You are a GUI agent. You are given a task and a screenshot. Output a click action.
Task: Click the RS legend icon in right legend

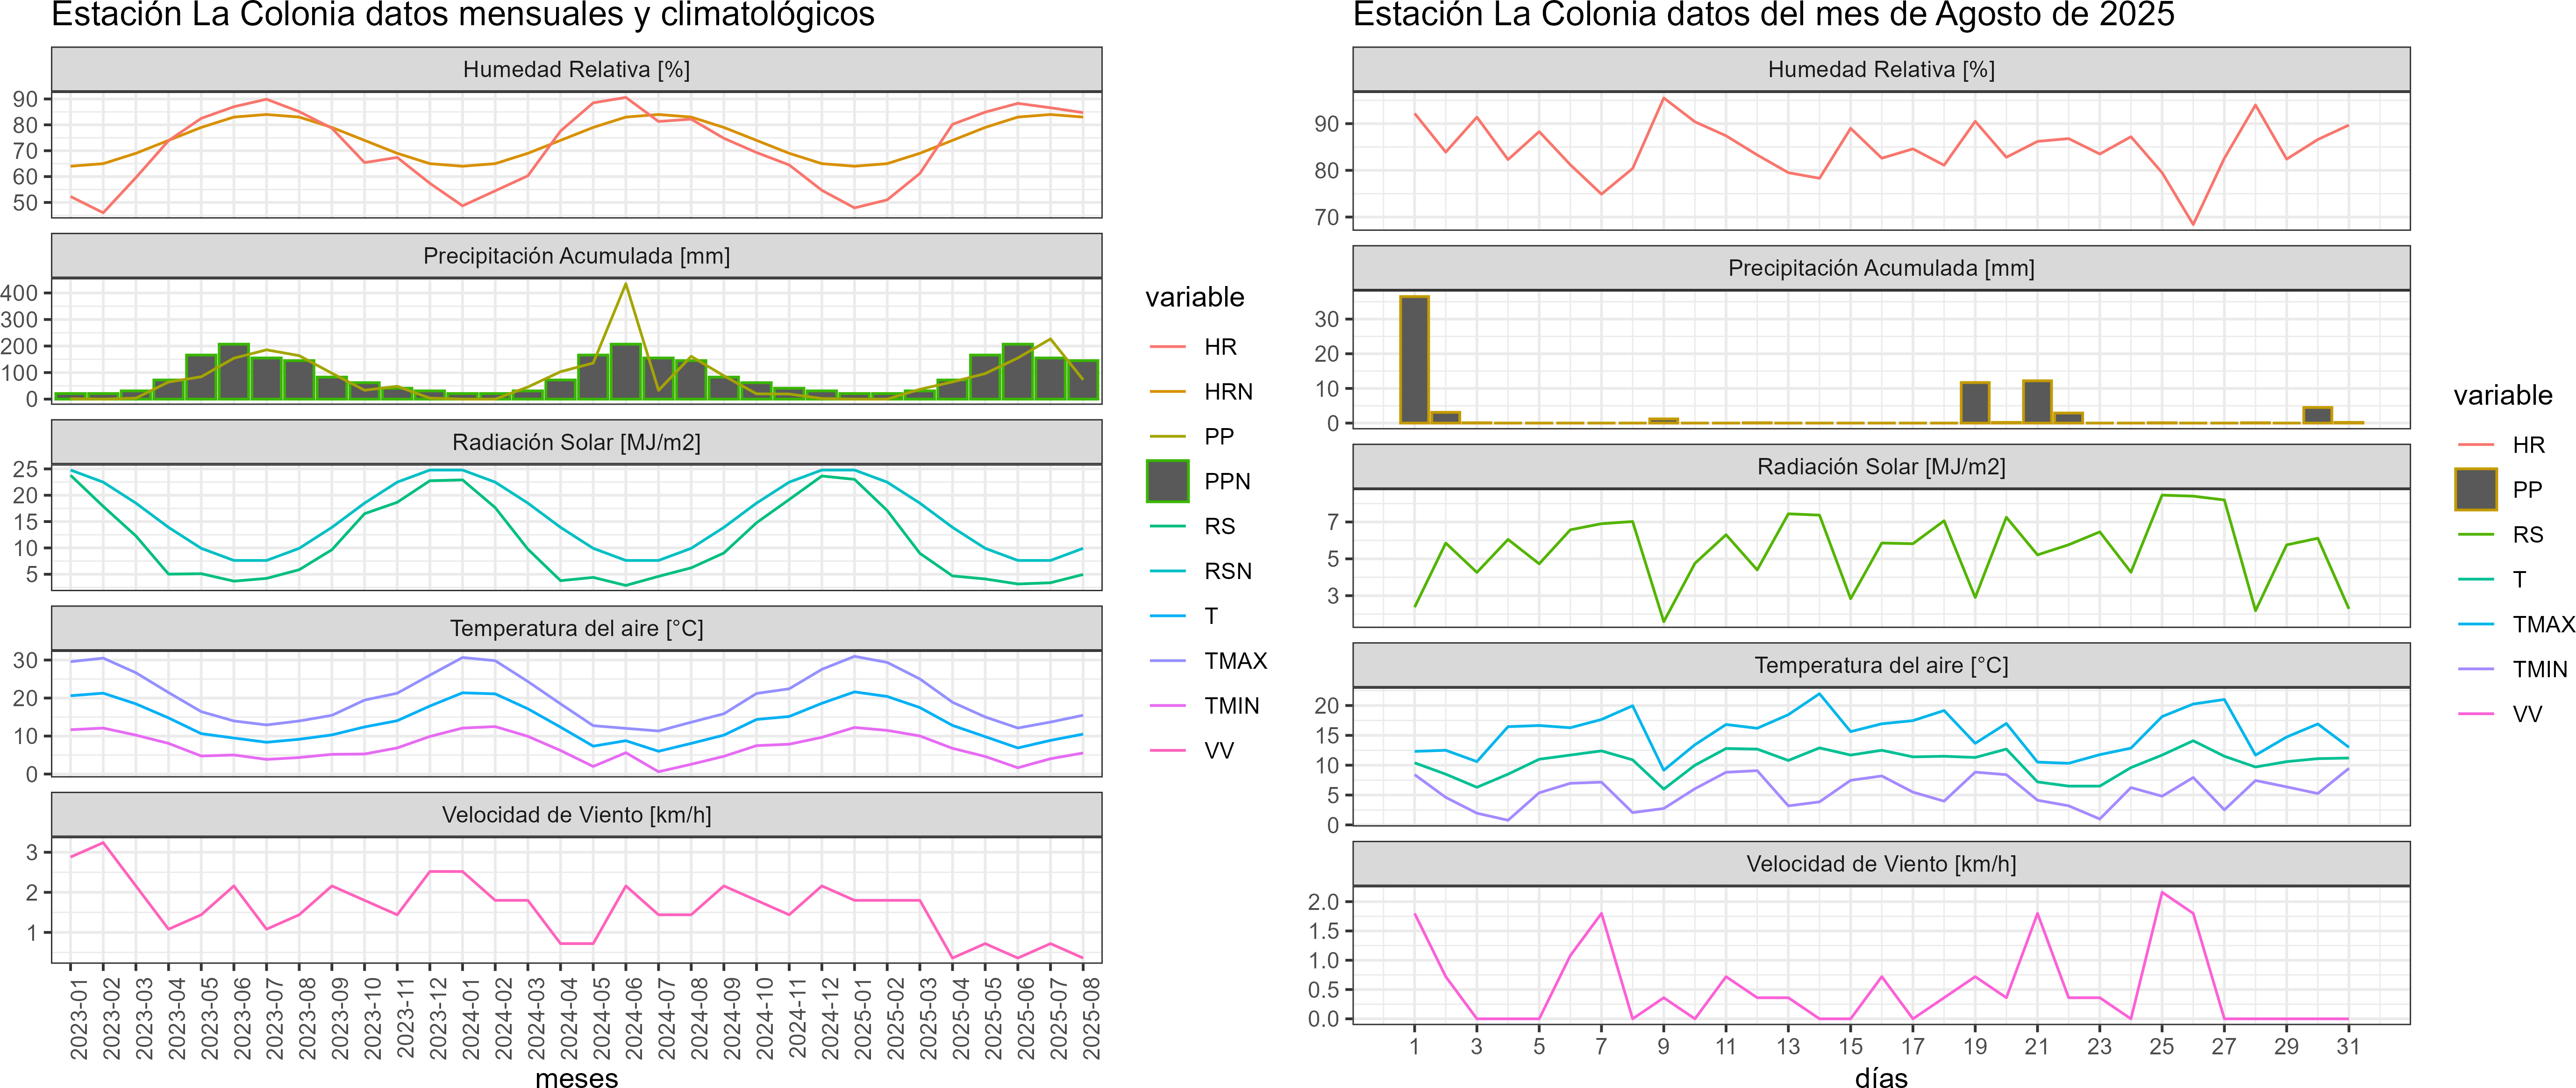2475,535
